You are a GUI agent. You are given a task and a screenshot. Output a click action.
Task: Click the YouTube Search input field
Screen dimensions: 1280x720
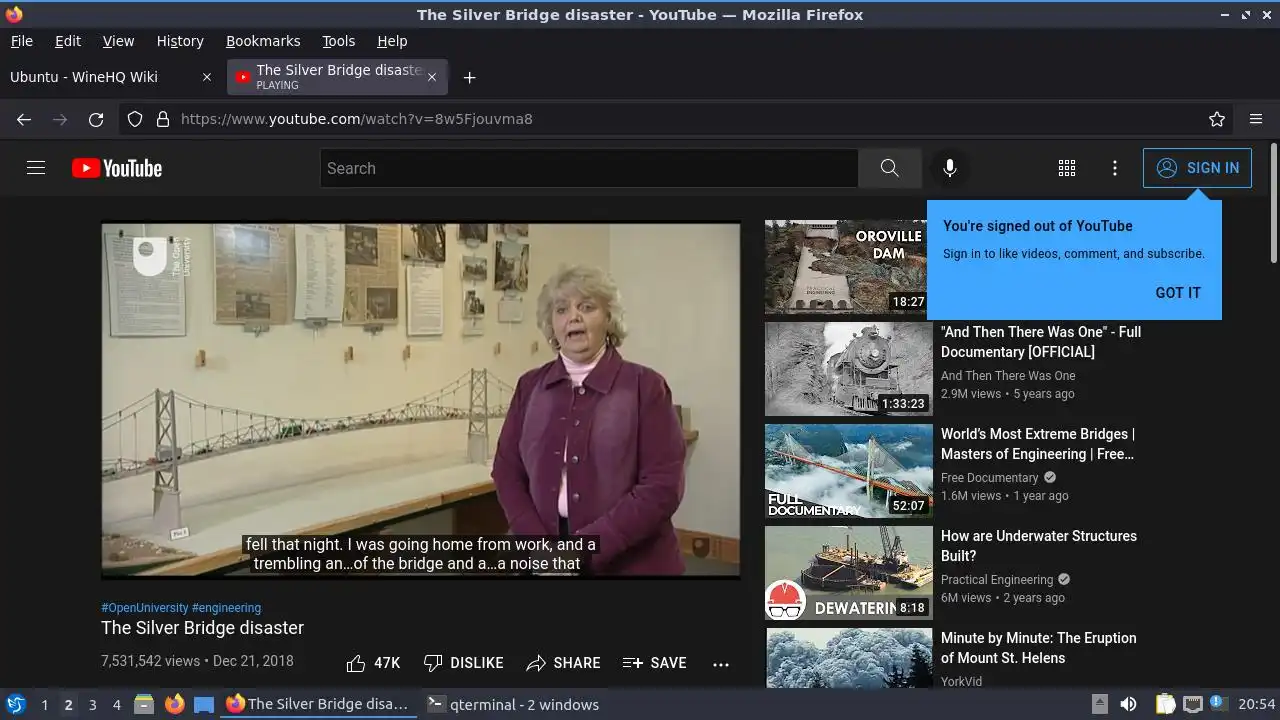589,168
